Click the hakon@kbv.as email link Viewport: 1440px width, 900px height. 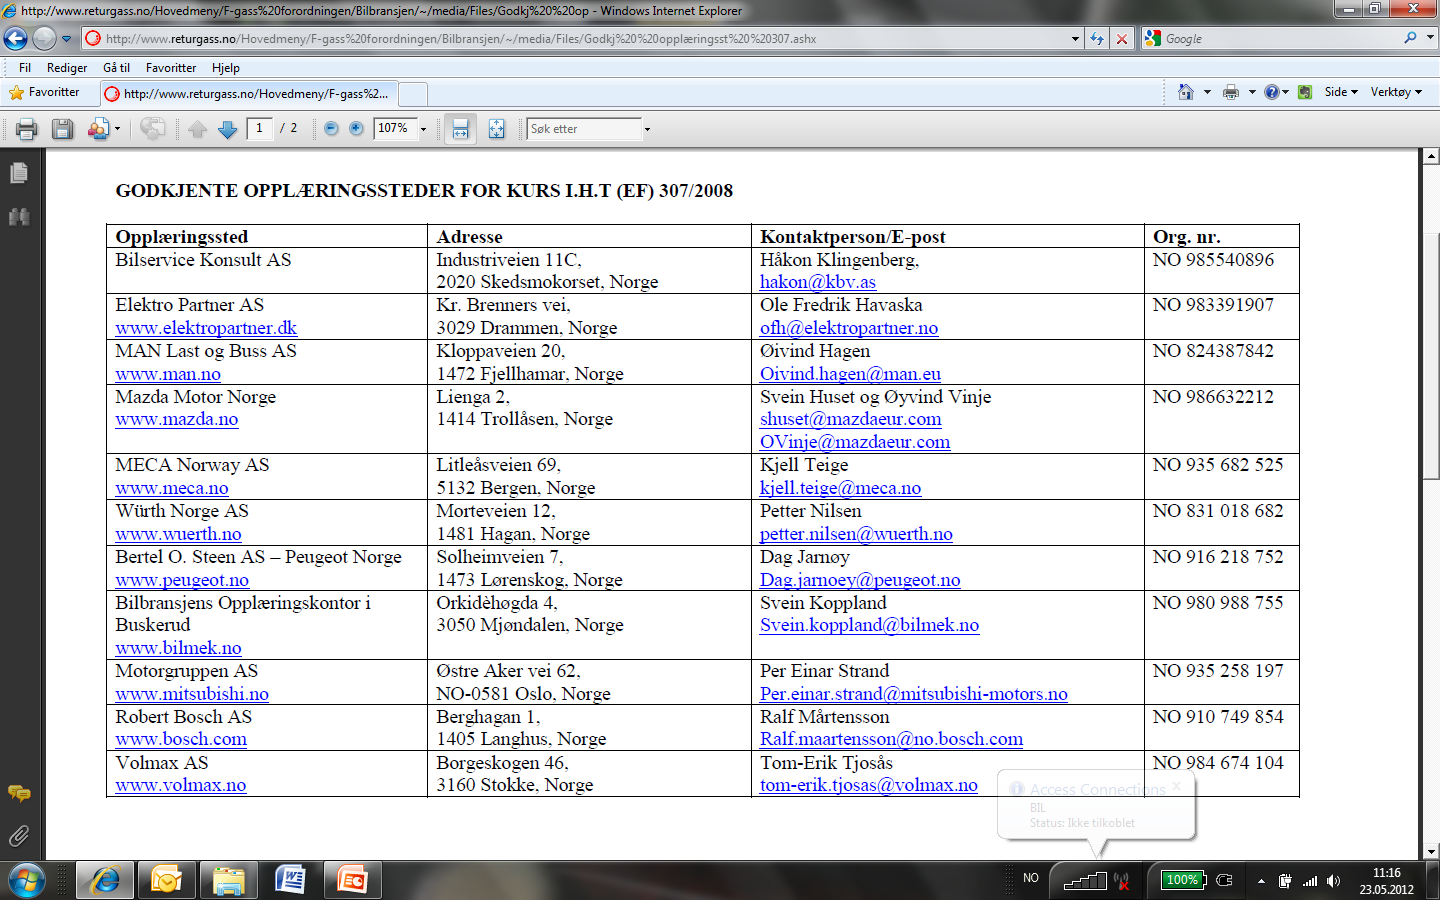(818, 282)
